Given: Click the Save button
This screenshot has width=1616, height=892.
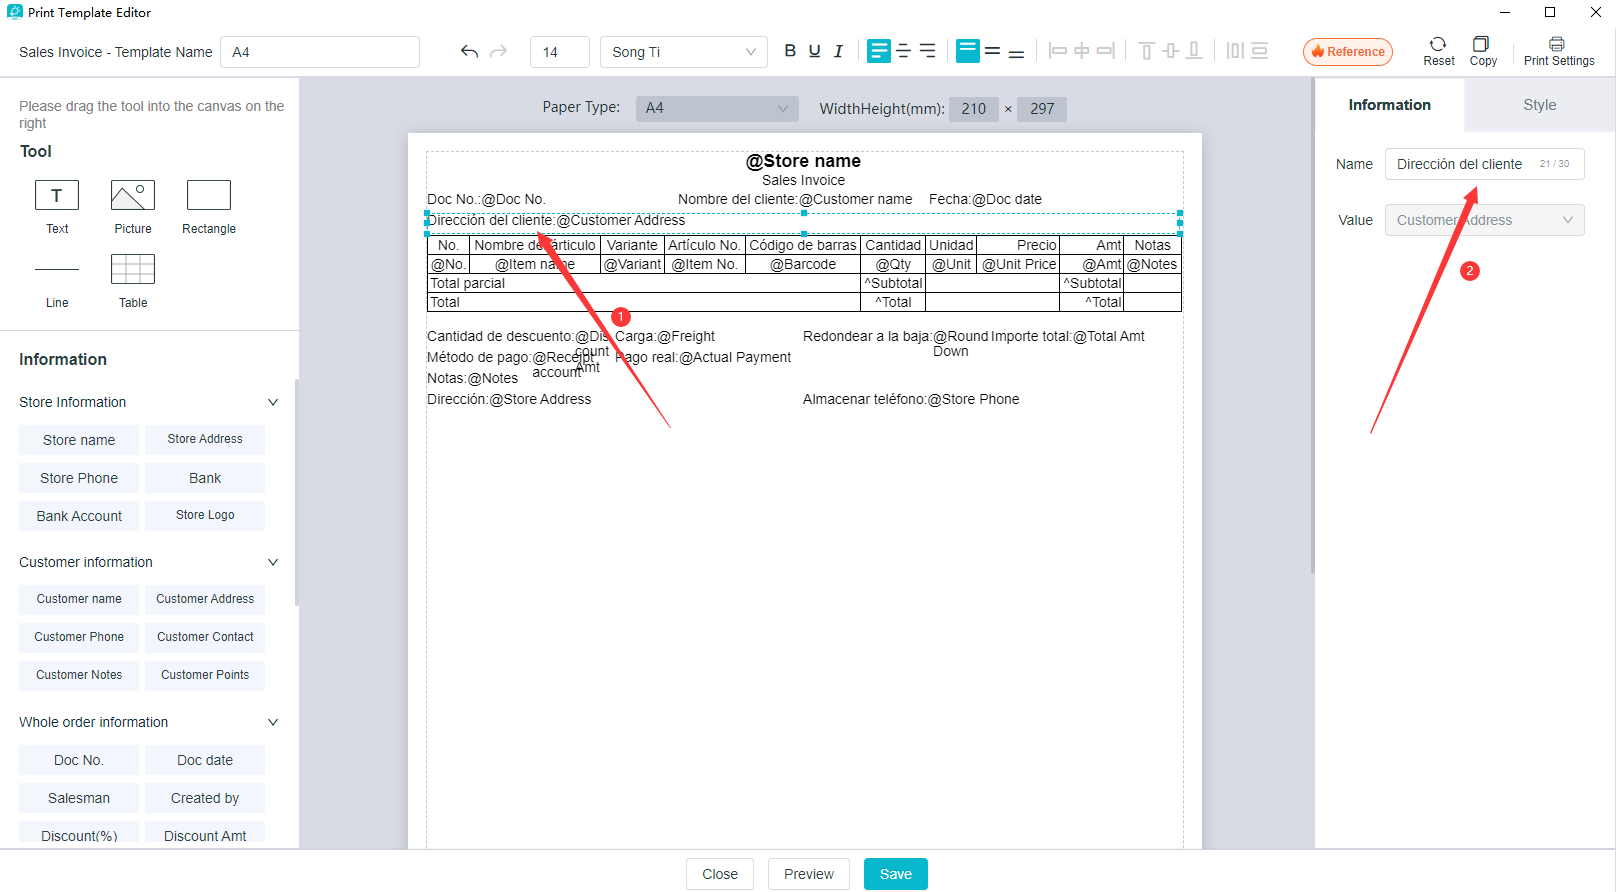Looking at the screenshot, I should click(895, 874).
